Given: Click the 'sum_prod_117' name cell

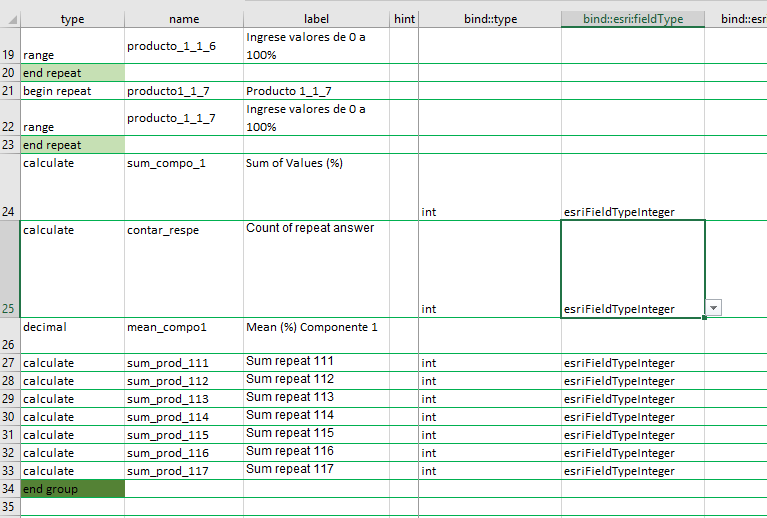Looking at the screenshot, I should click(184, 471).
